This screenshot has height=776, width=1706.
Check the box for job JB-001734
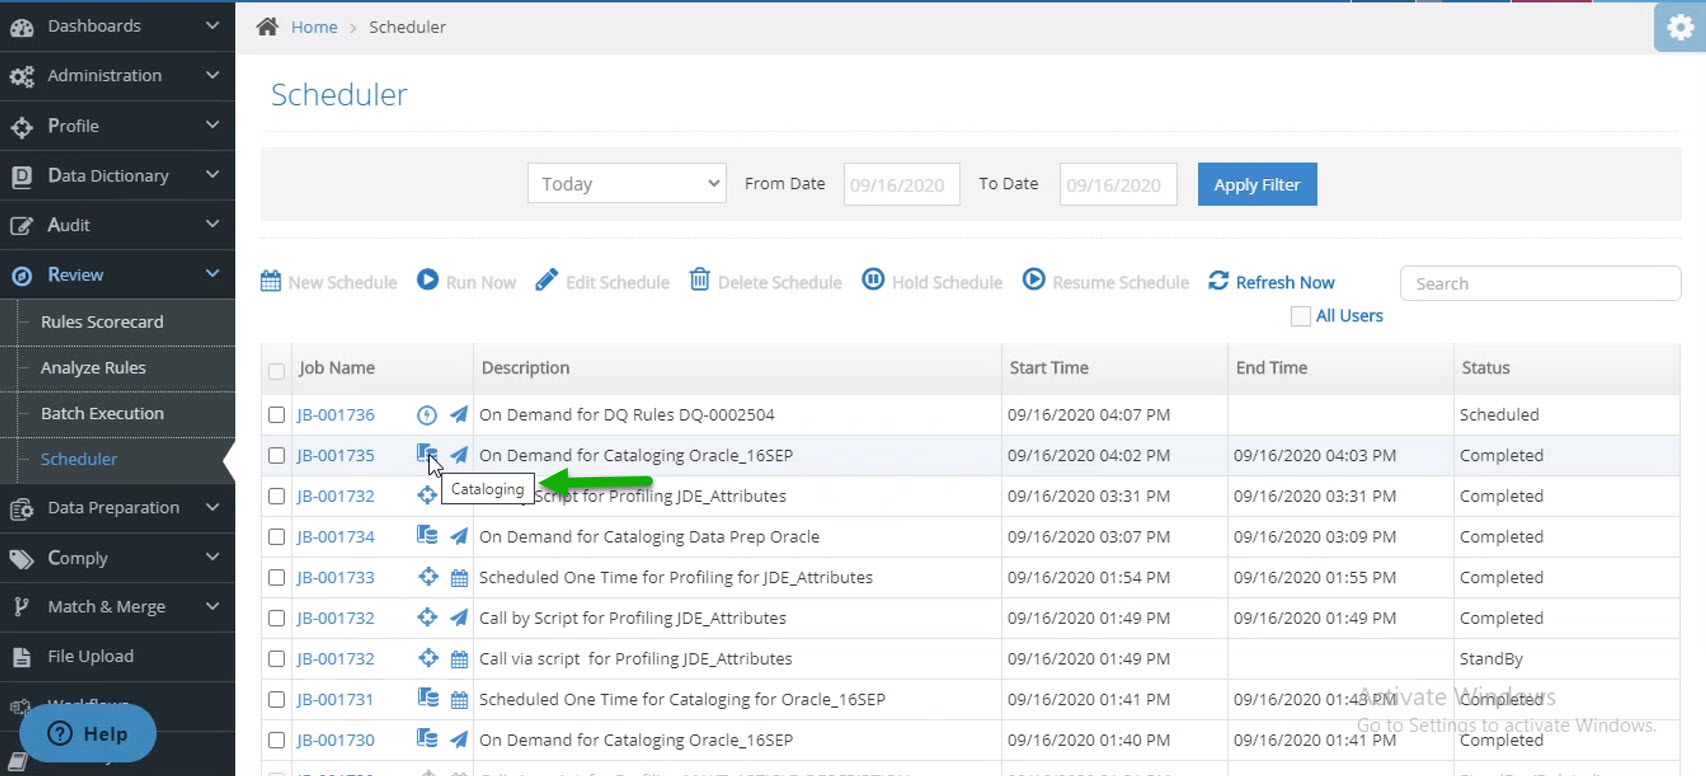coord(277,537)
